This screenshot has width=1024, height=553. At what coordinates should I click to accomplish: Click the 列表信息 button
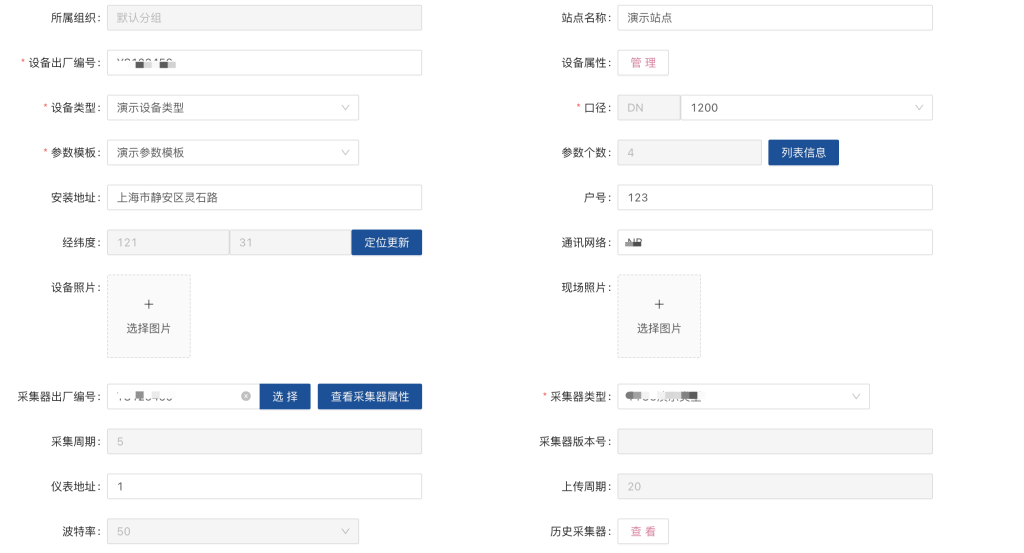(803, 153)
